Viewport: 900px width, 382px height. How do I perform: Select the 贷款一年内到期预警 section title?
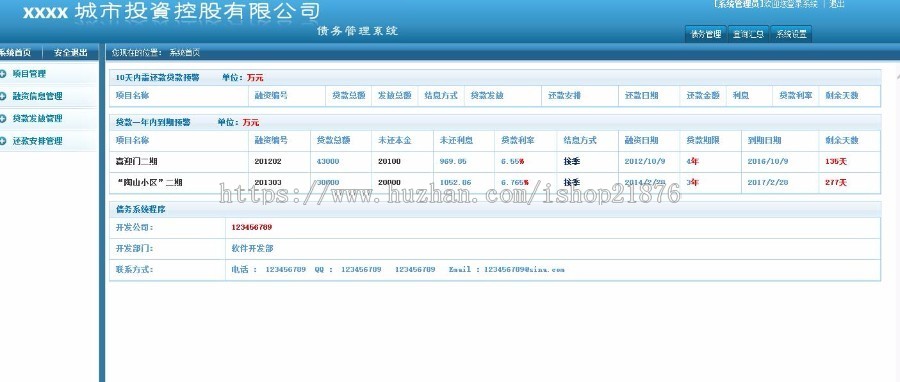(153, 122)
